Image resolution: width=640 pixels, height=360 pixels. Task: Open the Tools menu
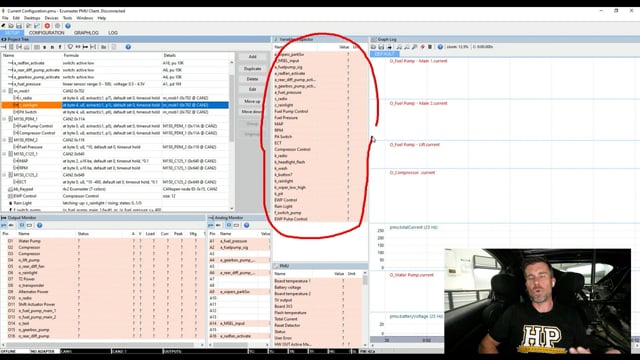(67, 18)
